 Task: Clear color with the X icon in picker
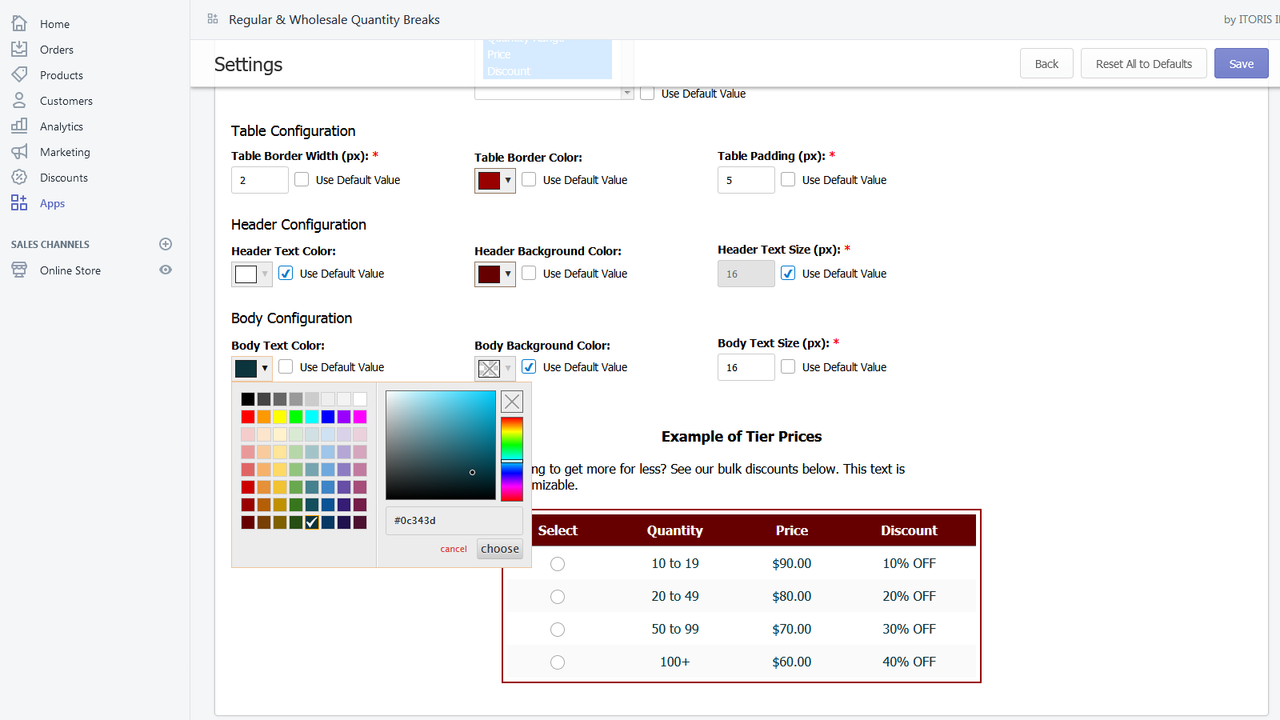tap(512, 402)
